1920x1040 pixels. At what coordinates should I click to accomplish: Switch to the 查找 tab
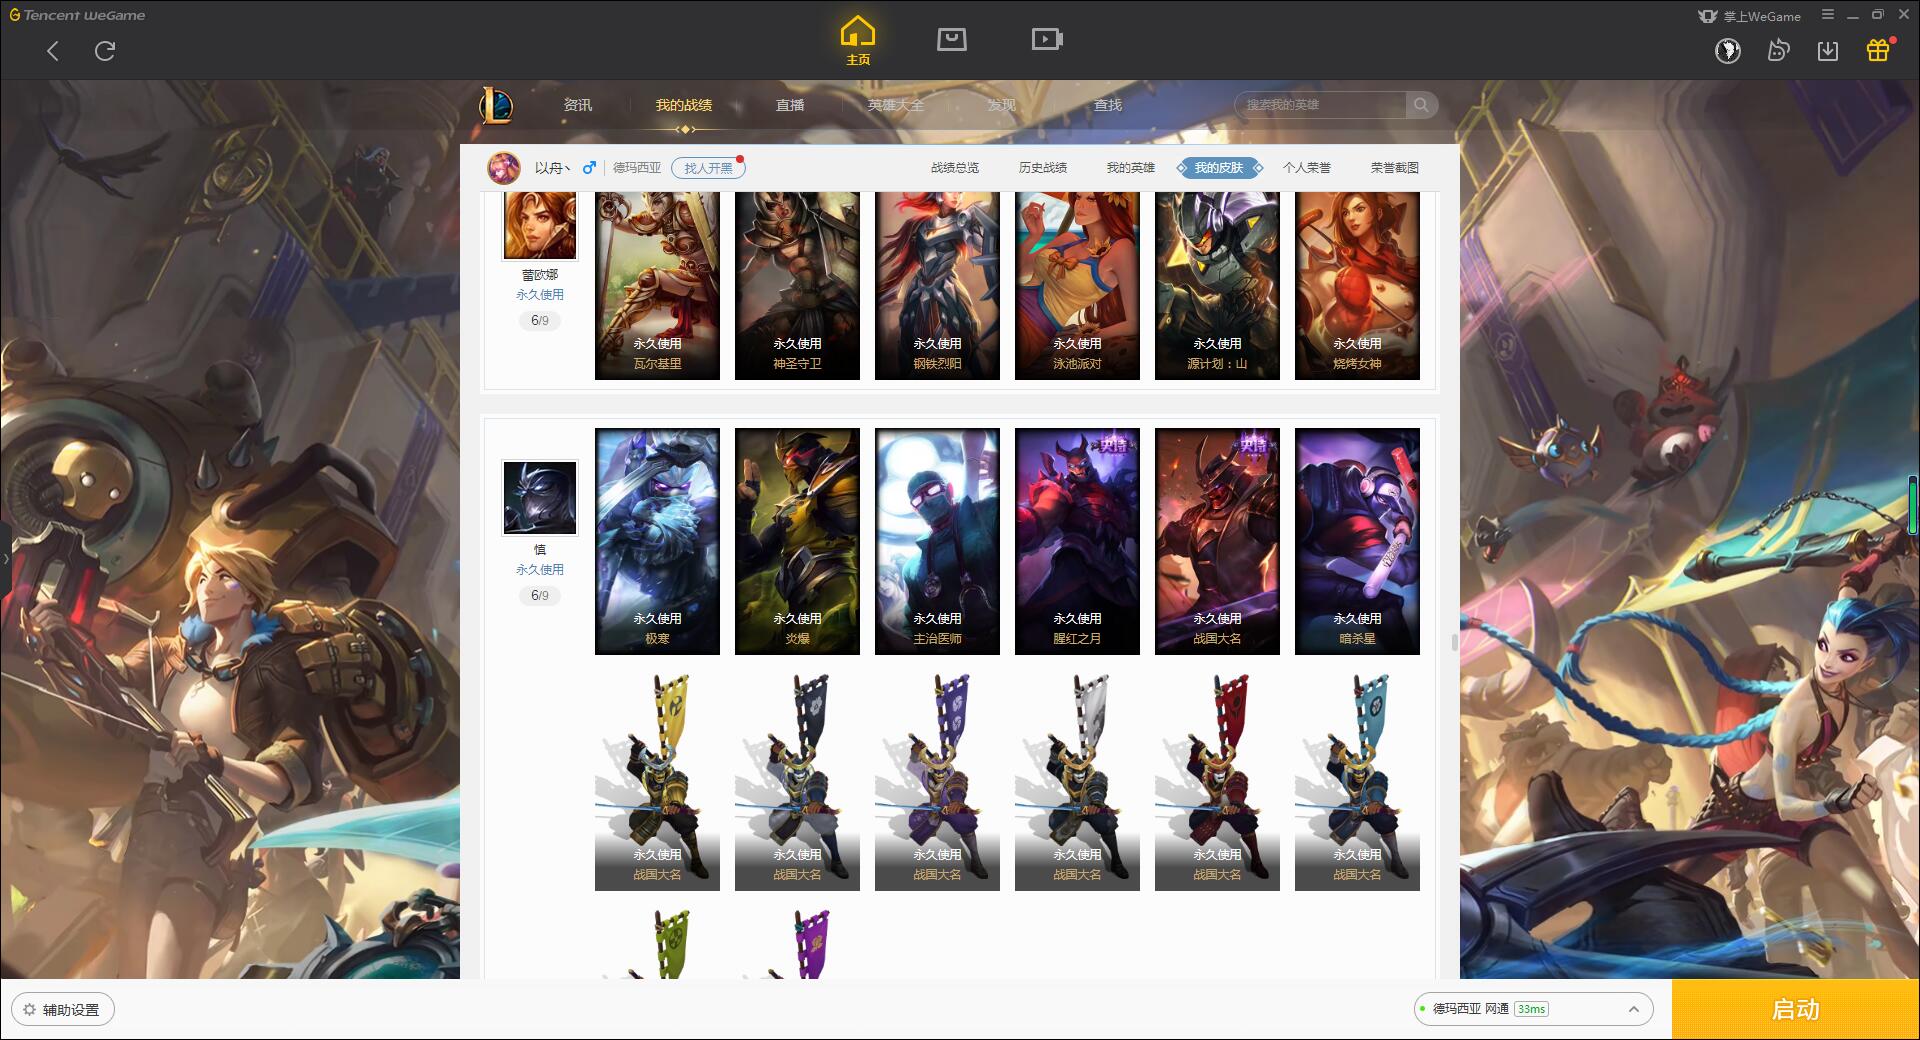tap(1108, 105)
